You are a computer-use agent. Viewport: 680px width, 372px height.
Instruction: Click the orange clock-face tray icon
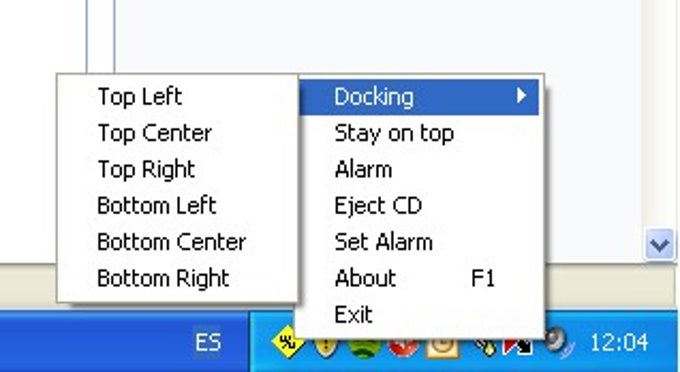pyautogui.click(x=442, y=349)
